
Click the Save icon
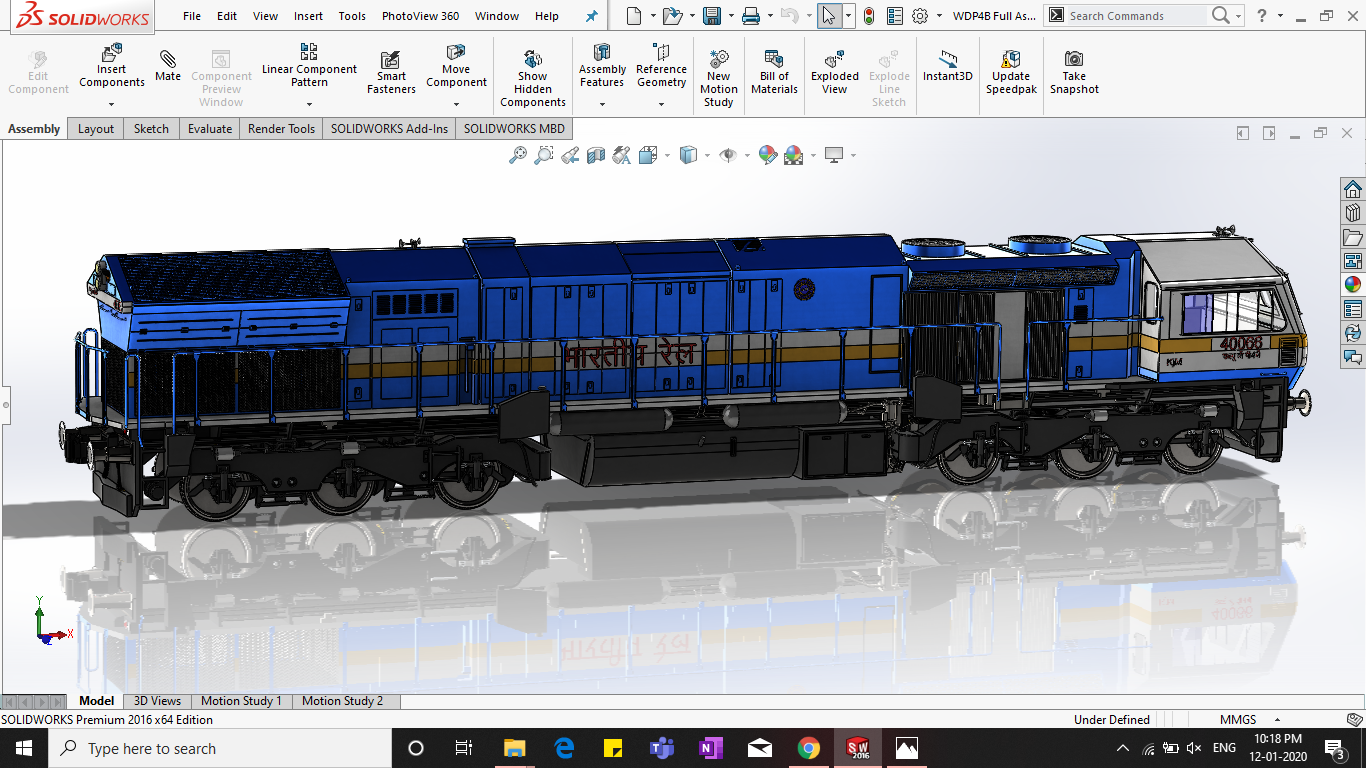(x=712, y=16)
